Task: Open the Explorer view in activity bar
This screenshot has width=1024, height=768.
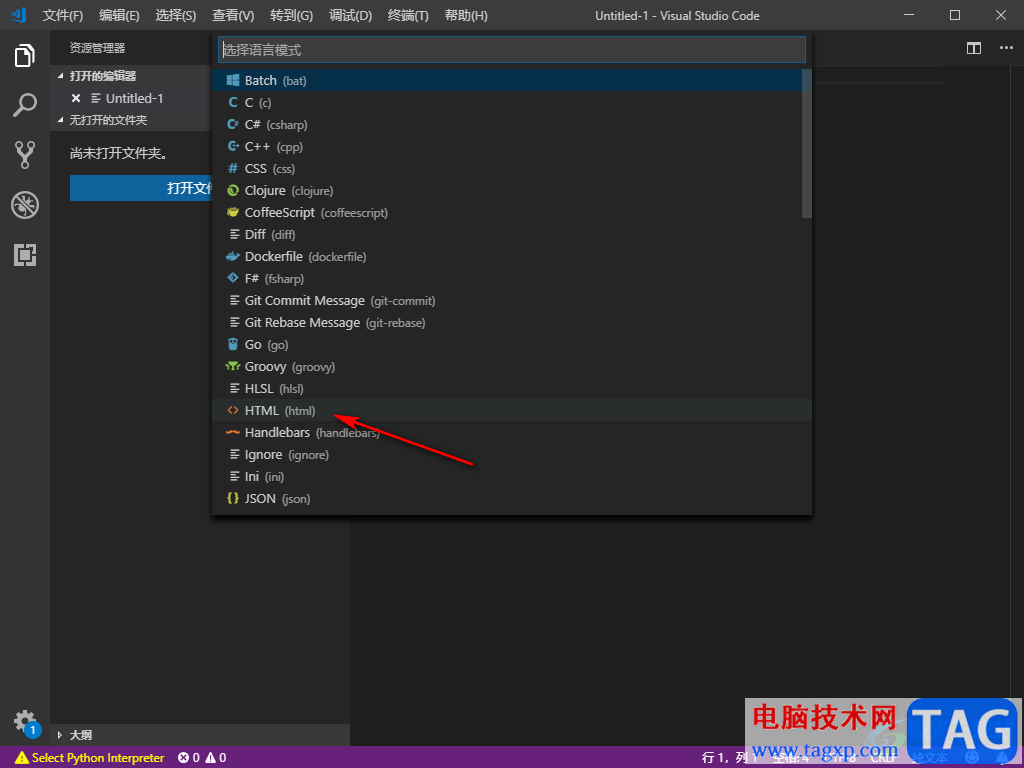Action: (x=25, y=55)
